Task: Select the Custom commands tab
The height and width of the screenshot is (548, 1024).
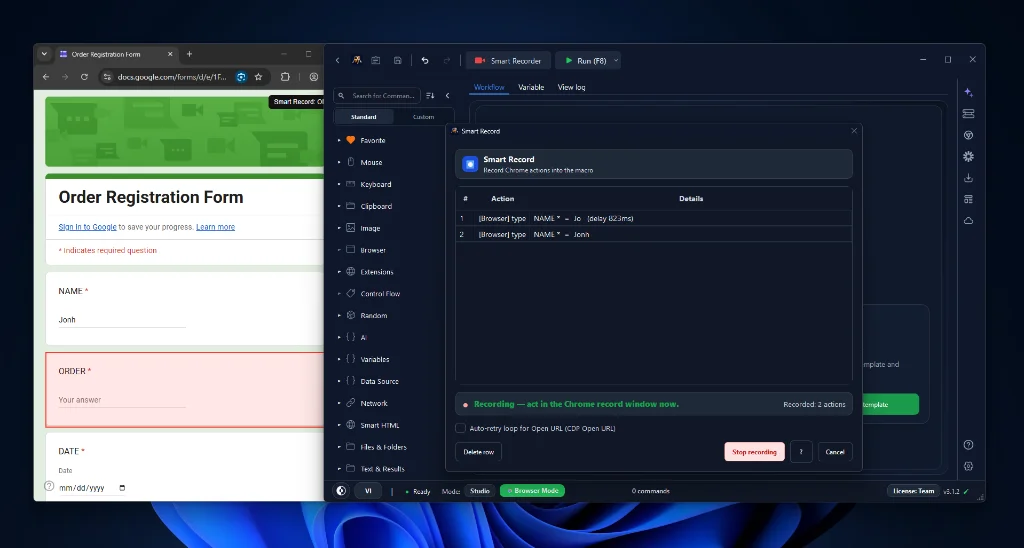Action: (x=423, y=117)
